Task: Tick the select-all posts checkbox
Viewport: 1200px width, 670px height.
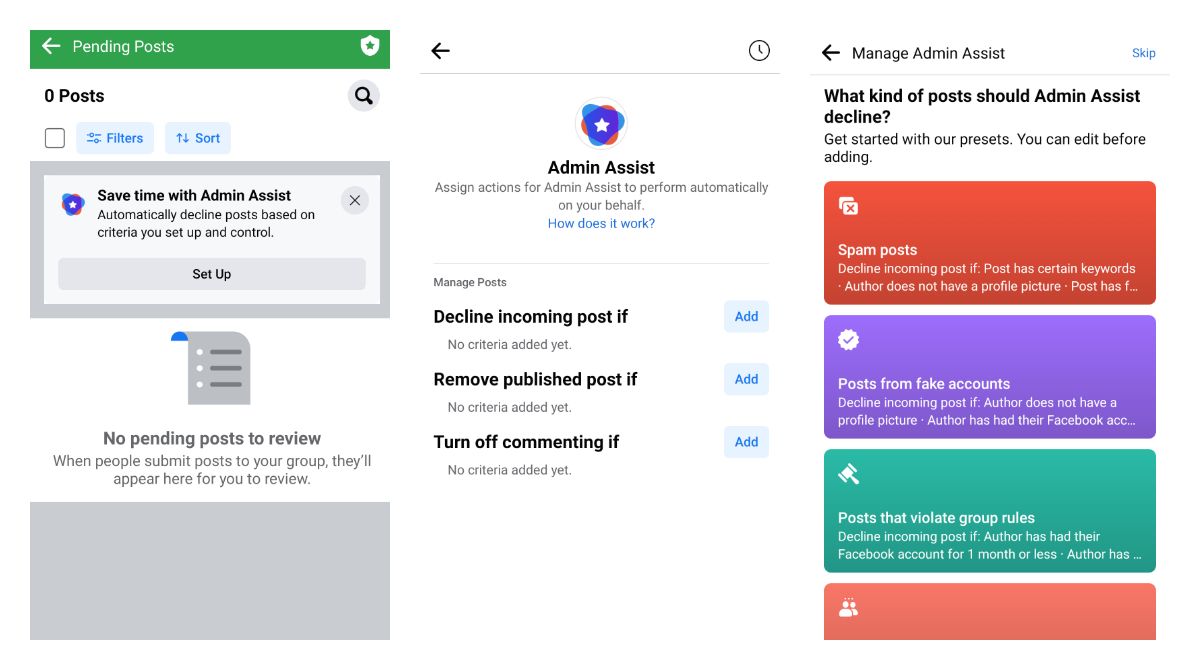Action: pos(55,138)
